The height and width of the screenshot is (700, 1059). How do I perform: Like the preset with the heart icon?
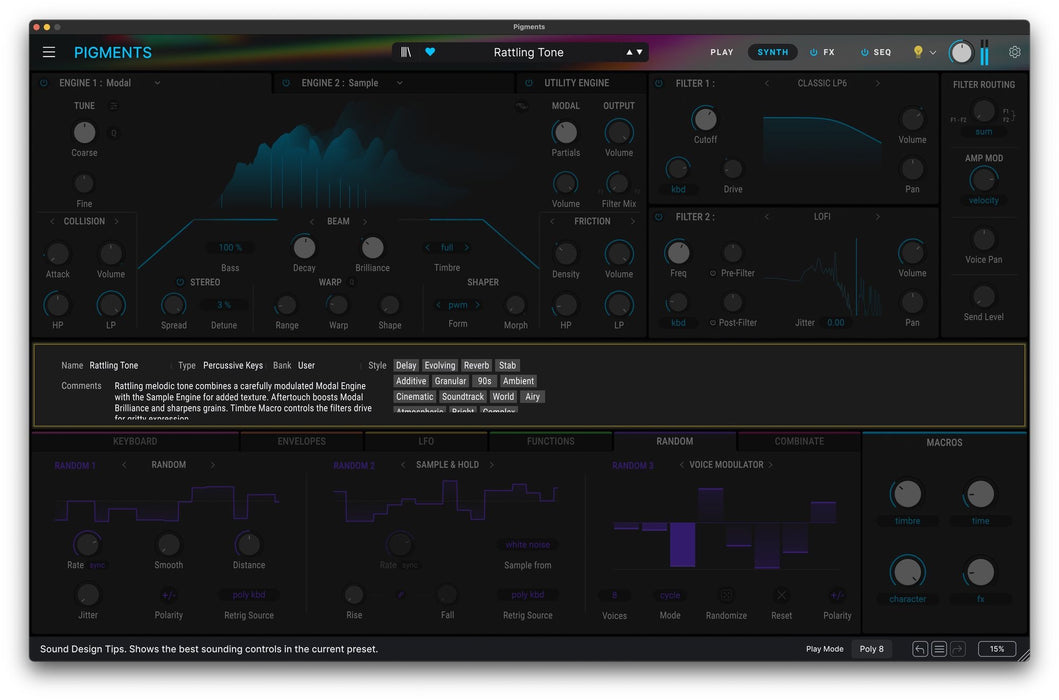[x=430, y=52]
